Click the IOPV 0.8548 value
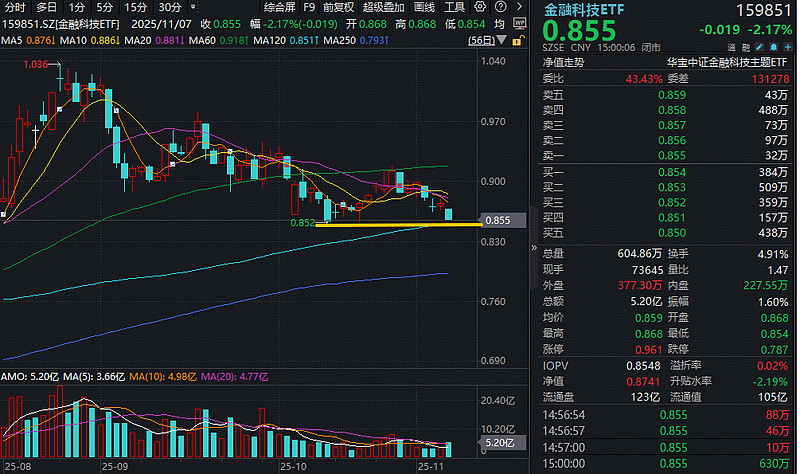The image size is (800, 474). (643, 366)
